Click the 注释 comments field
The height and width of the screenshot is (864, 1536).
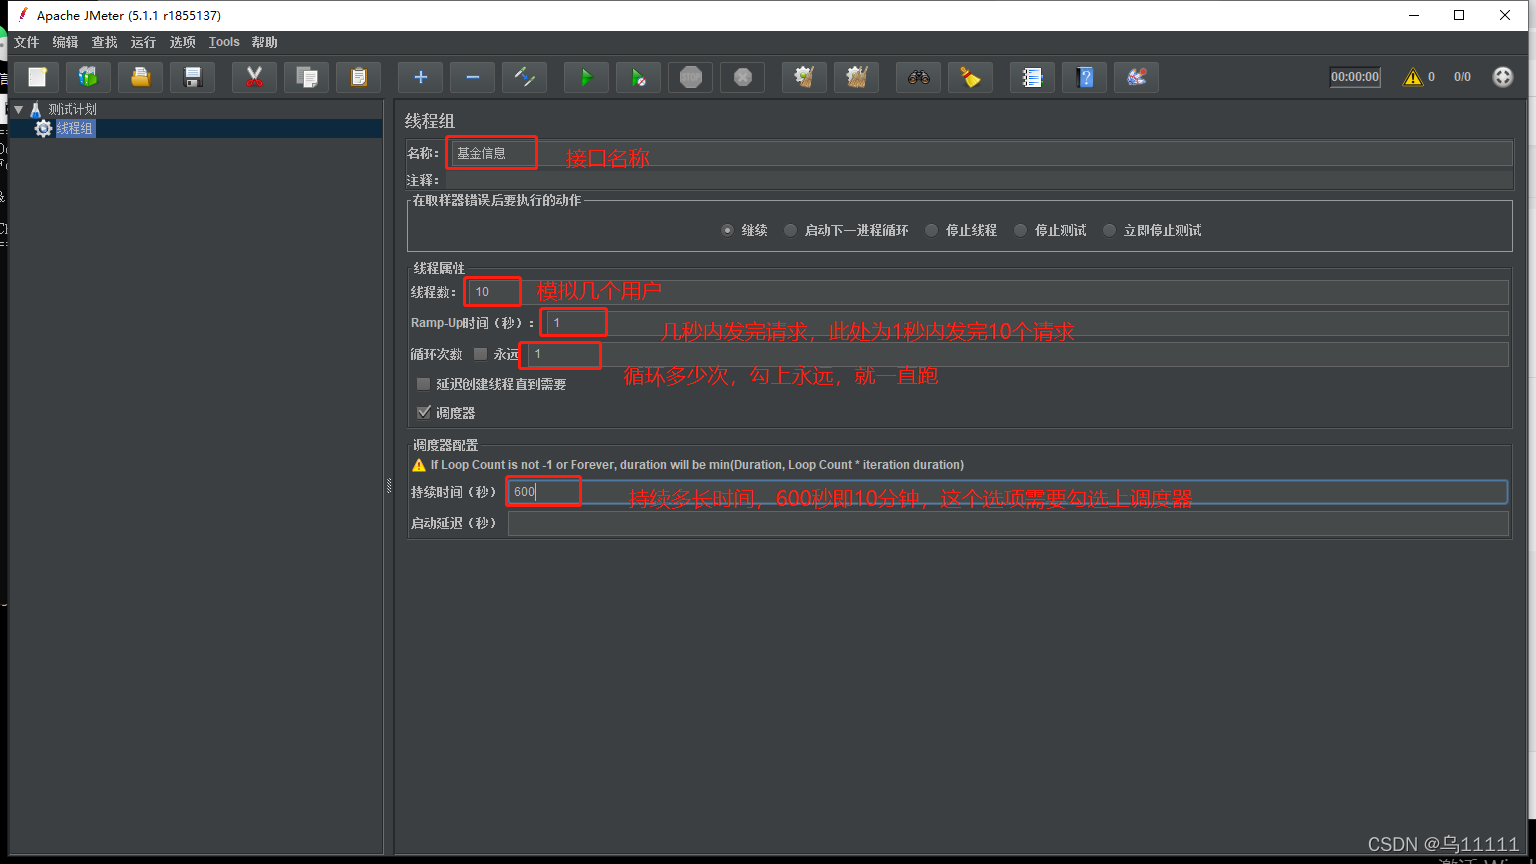pyautogui.click(x=979, y=180)
